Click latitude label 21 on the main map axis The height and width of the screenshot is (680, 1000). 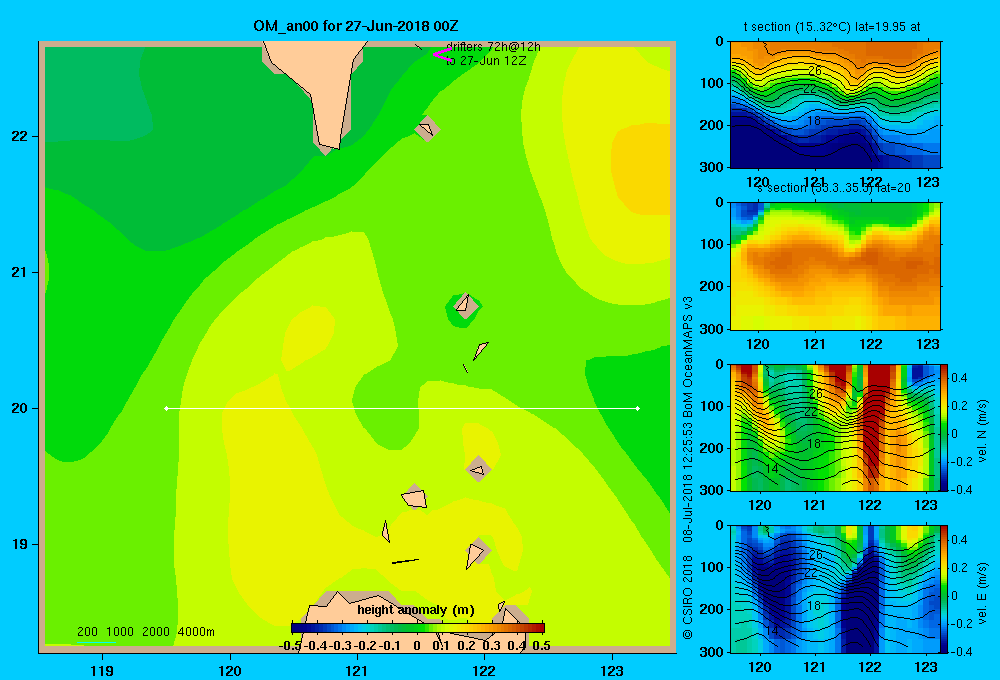[20, 272]
